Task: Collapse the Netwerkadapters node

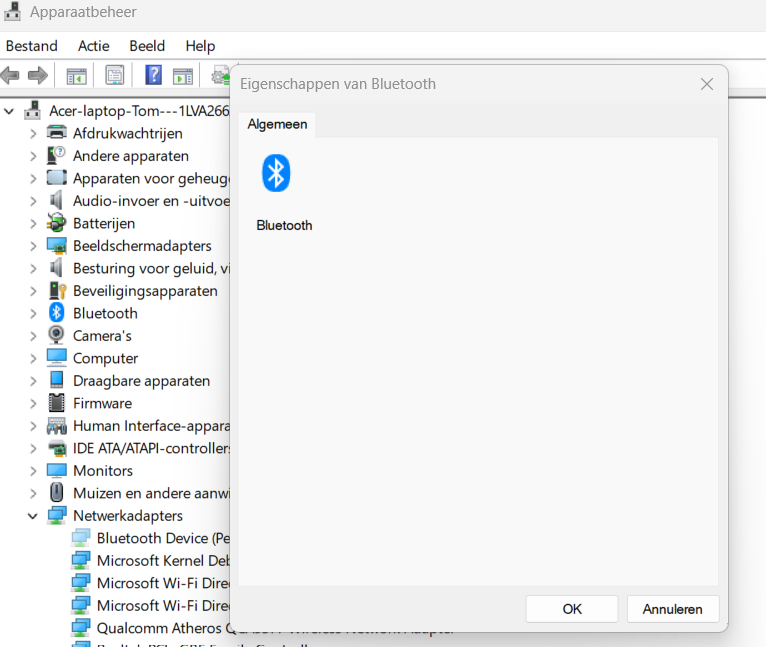Action: 33,516
